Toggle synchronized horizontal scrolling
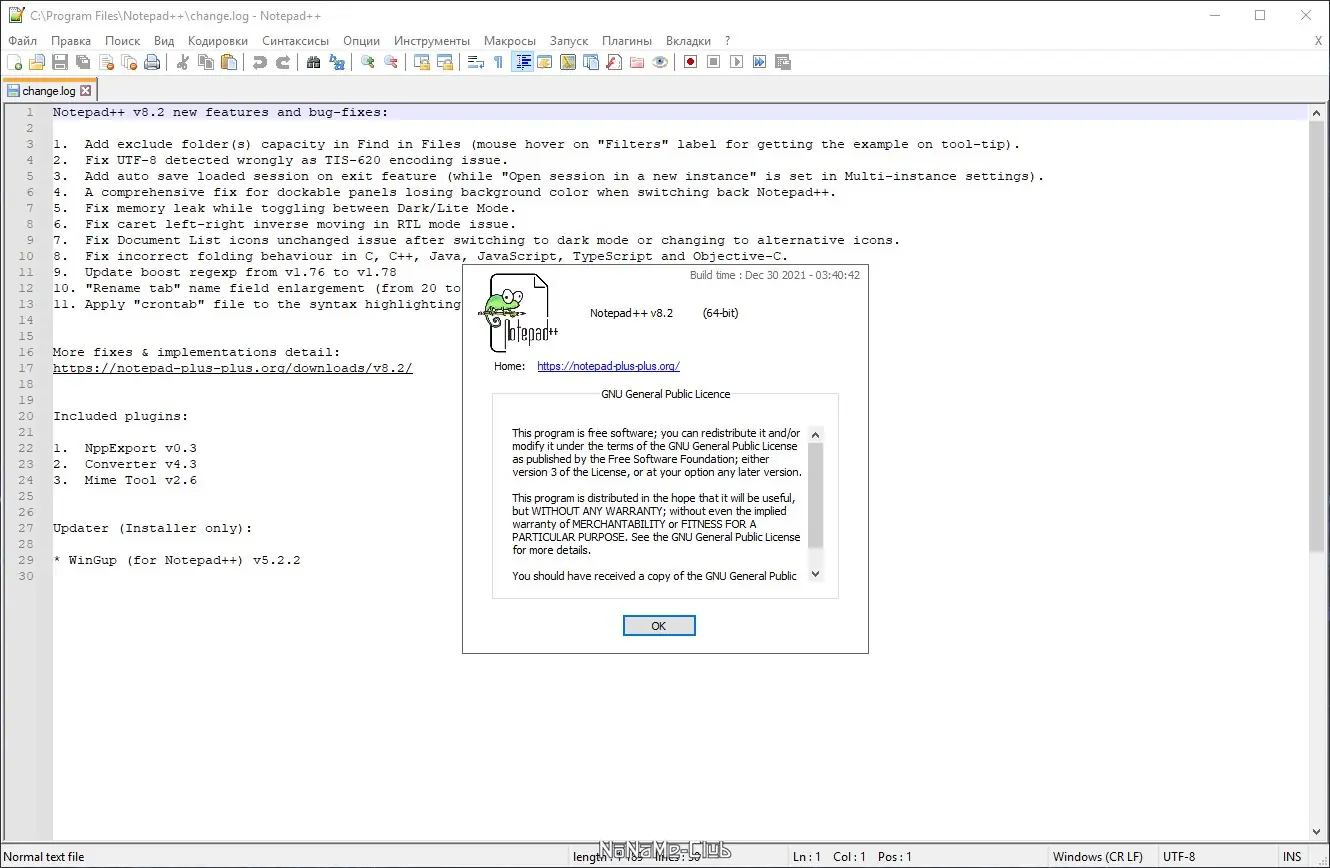The width and height of the screenshot is (1330, 868). click(445, 62)
